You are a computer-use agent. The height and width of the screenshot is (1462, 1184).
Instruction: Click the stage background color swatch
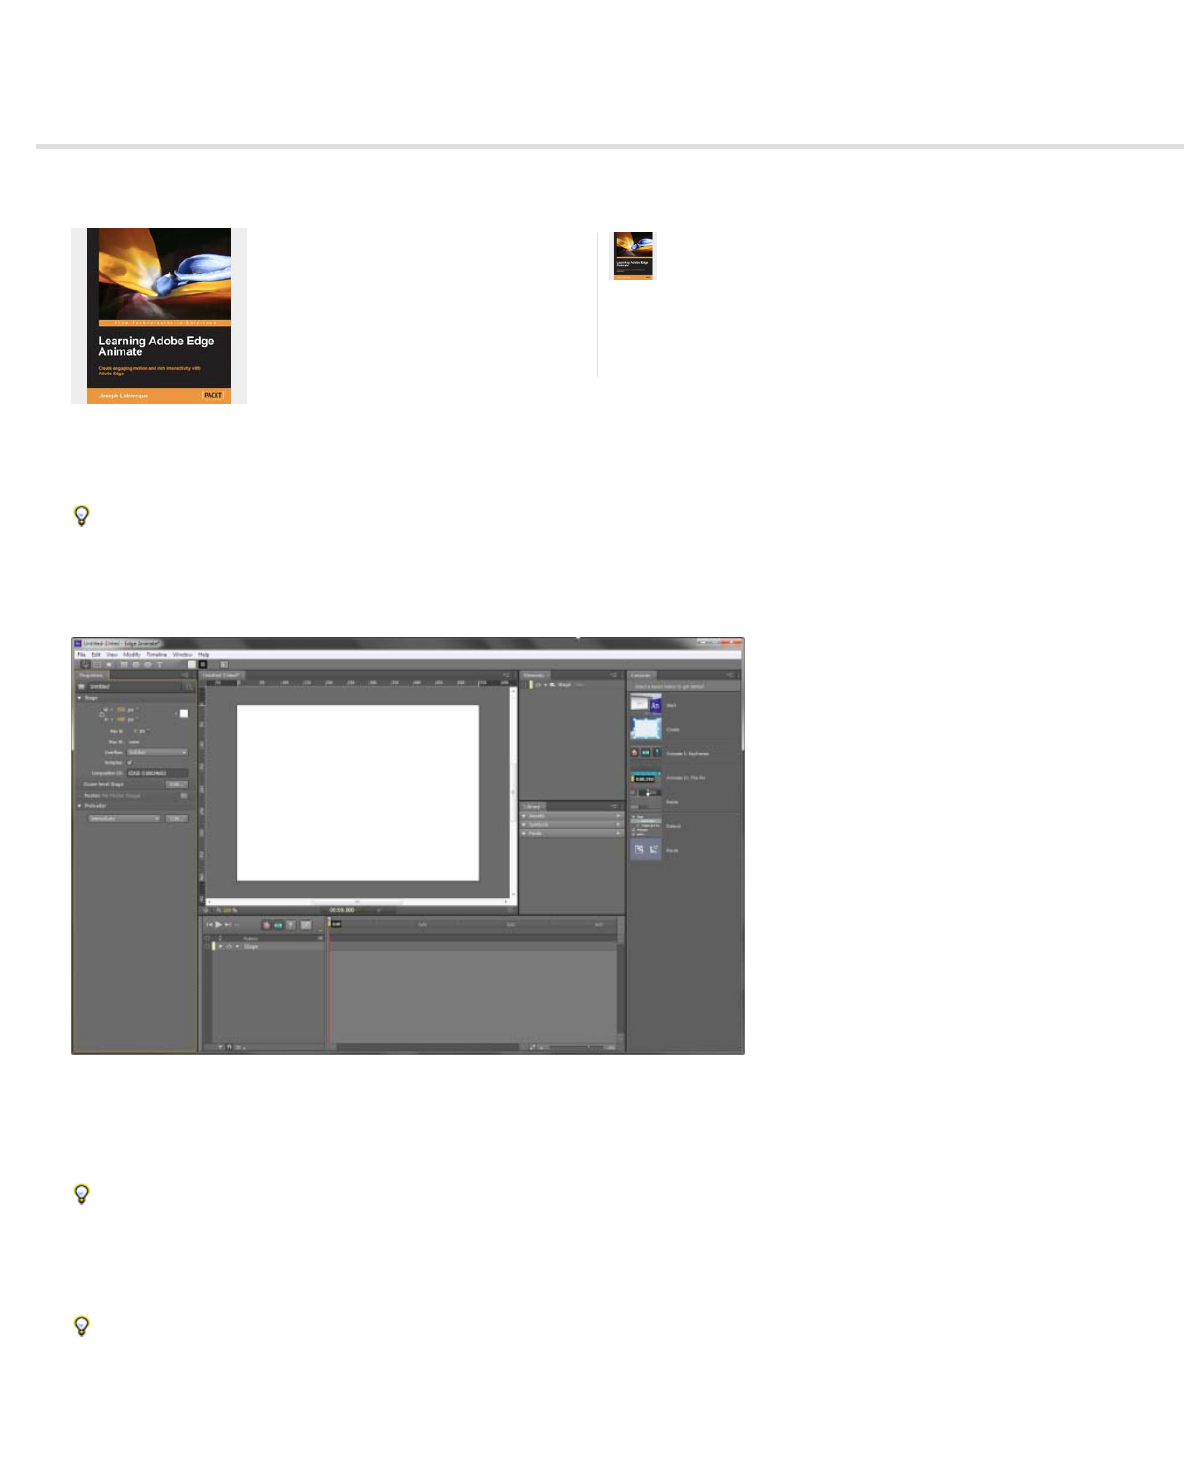tap(184, 713)
